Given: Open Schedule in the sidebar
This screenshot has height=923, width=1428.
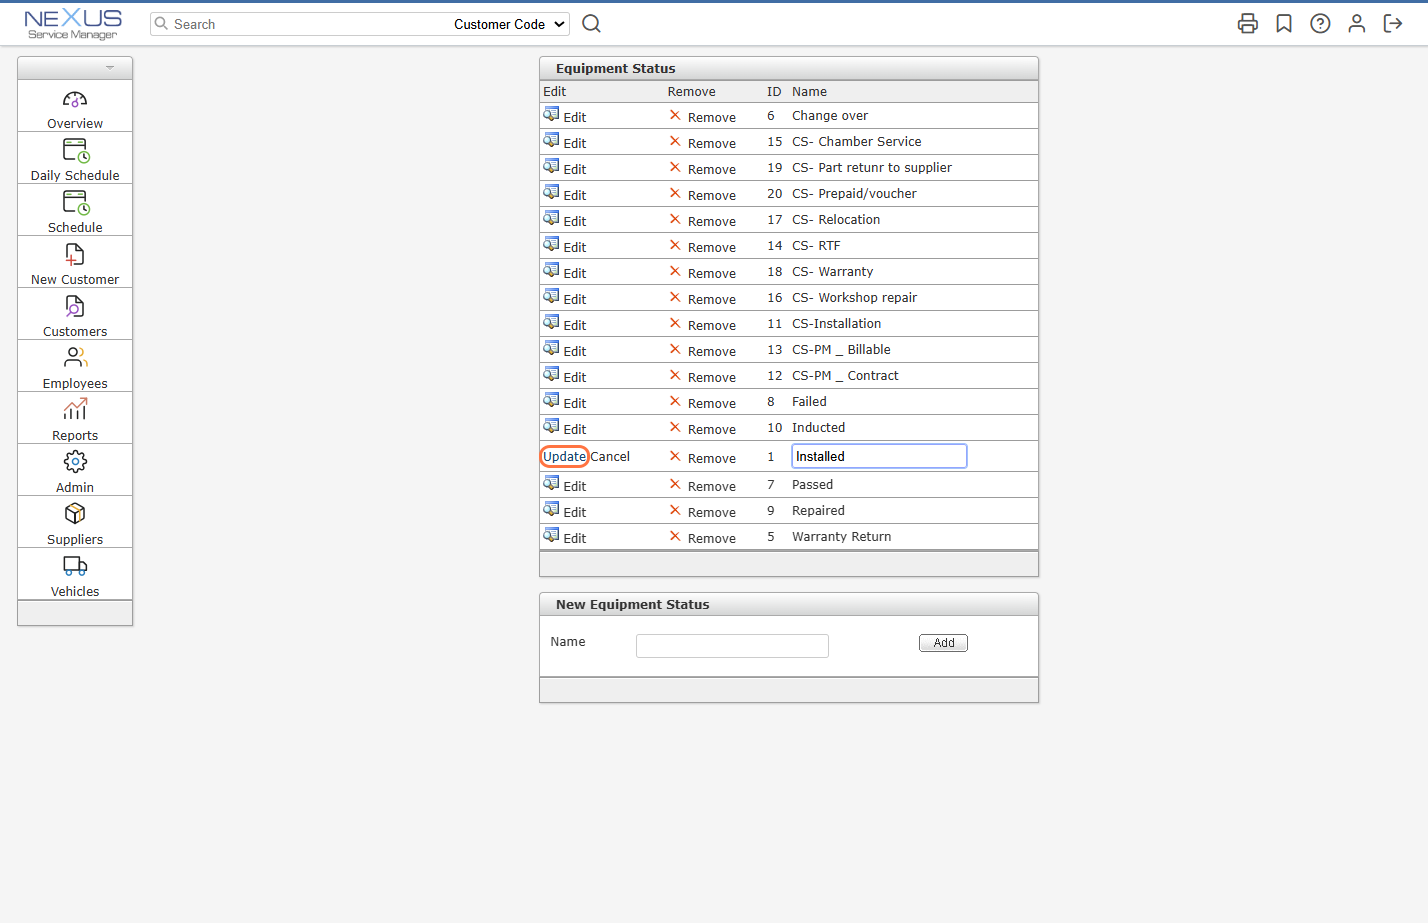Looking at the screenshot, I should pyautogui.click(x=75, y=210).
